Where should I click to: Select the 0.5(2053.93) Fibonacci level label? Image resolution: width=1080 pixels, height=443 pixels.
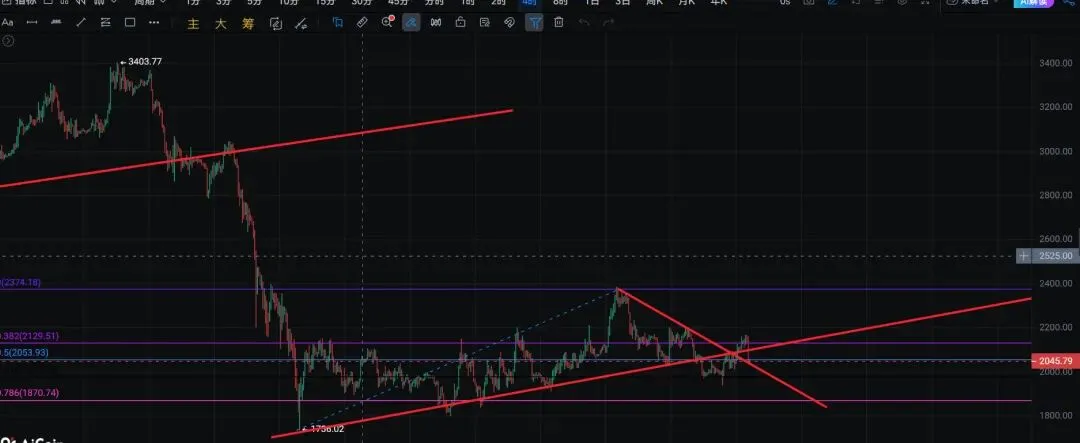(x=25, y=353)
